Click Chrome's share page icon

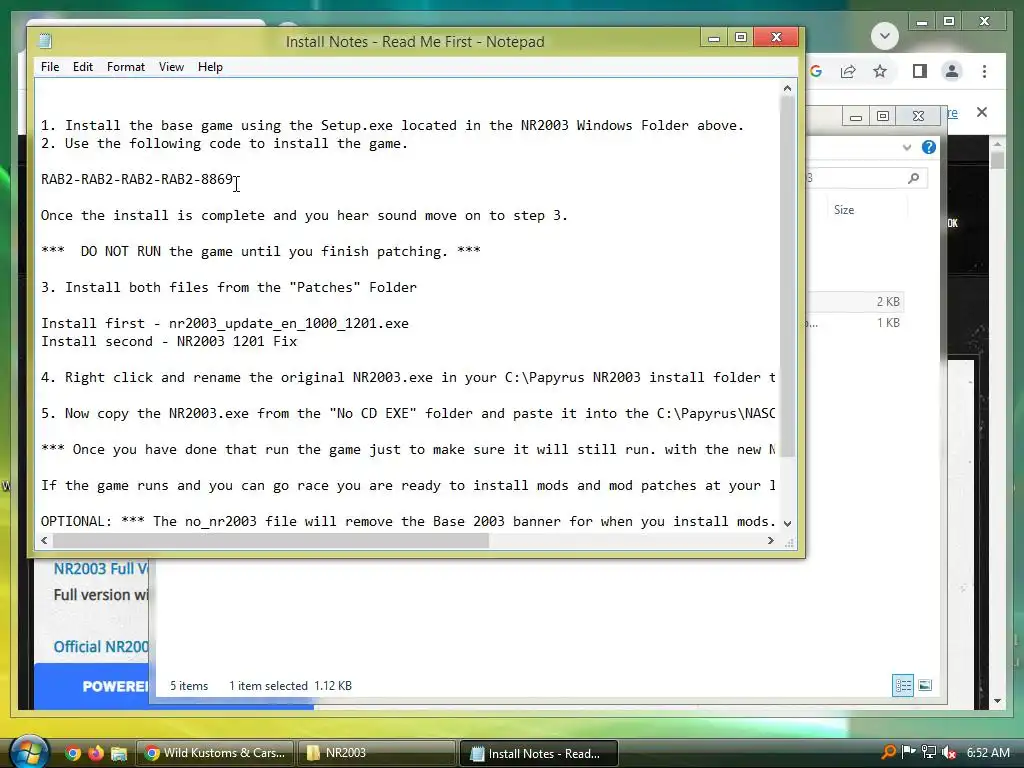click(x=848, y=71)
